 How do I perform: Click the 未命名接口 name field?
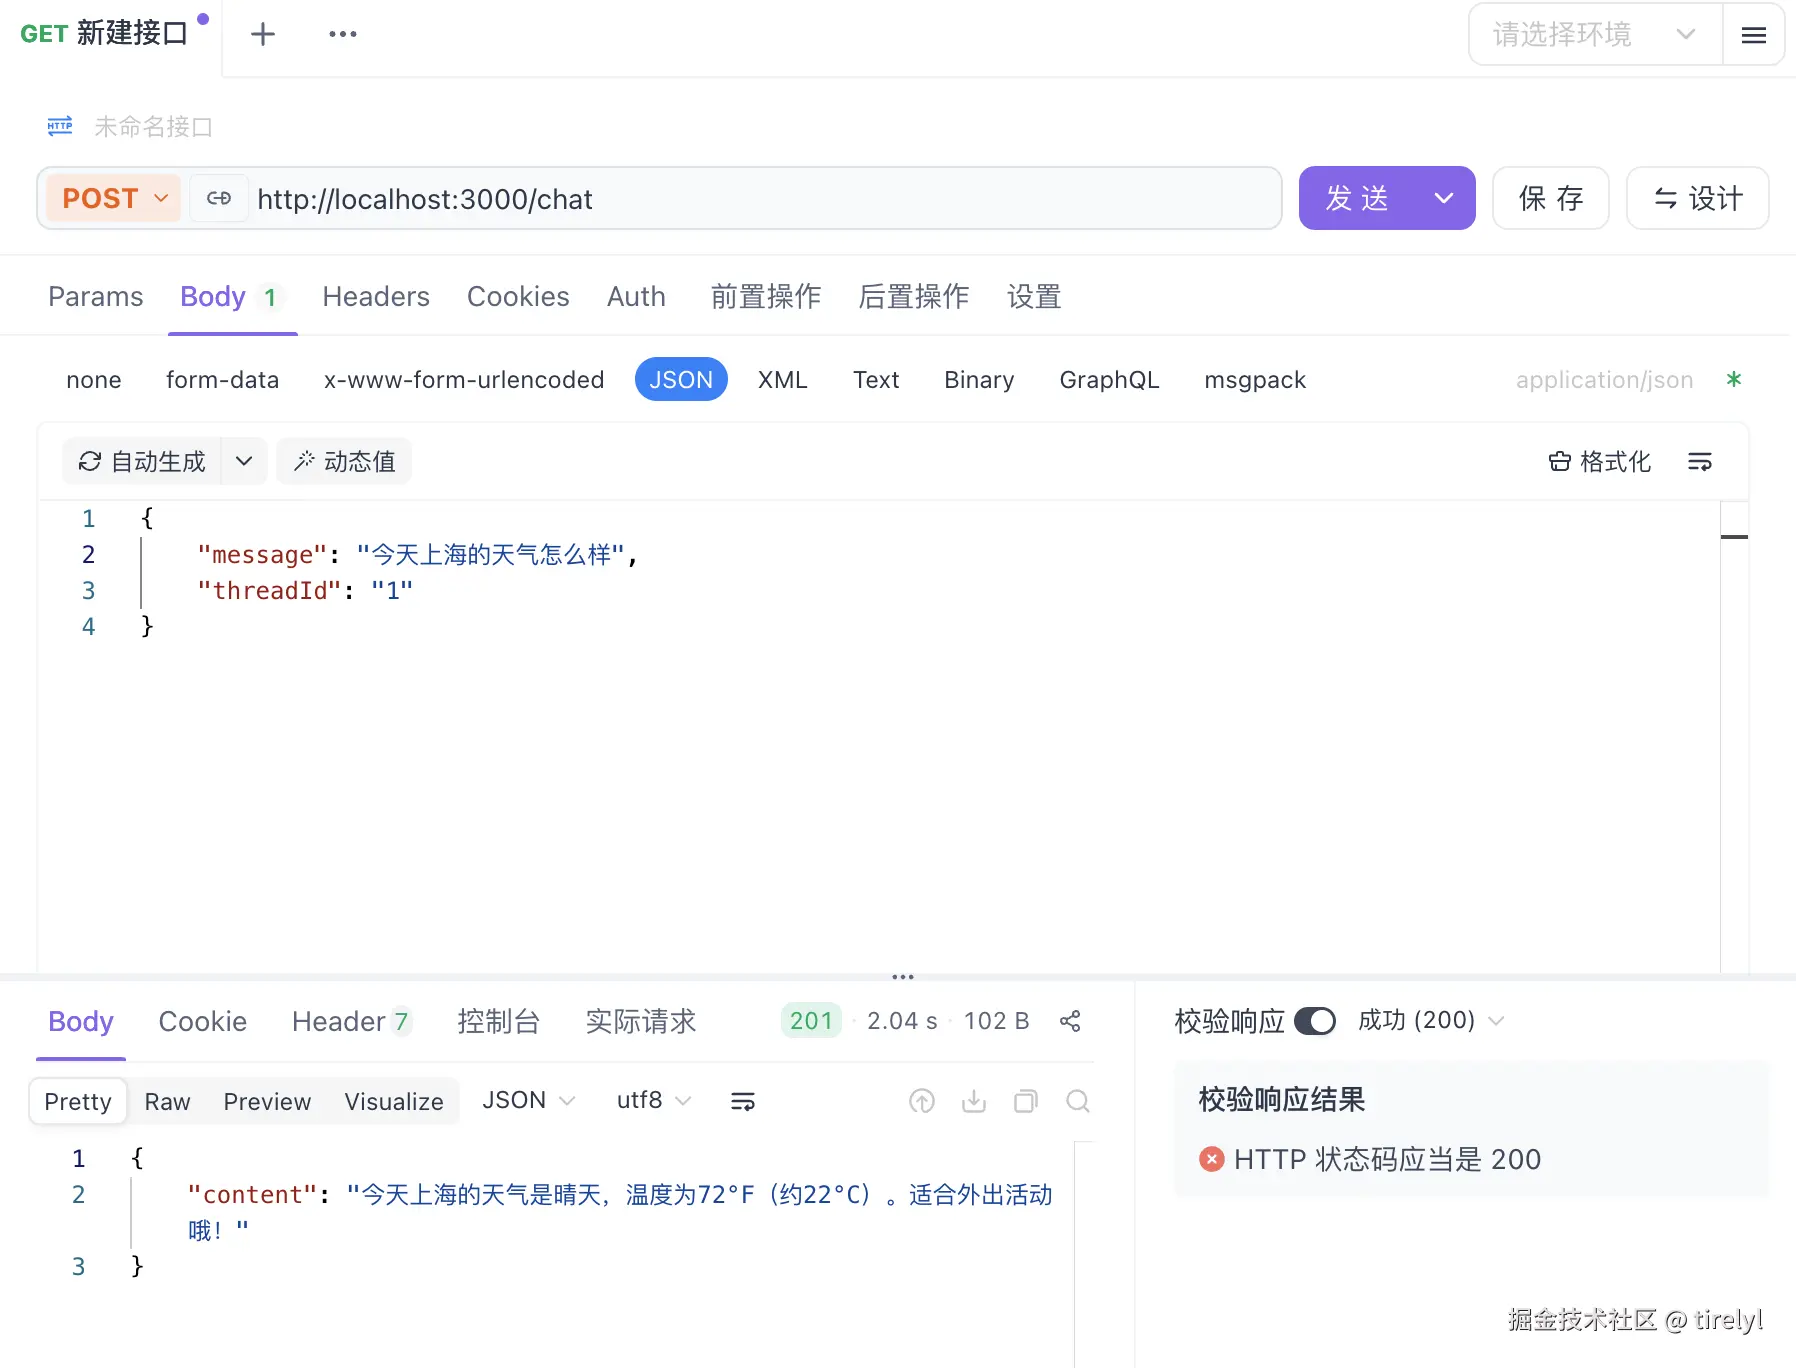153,127
